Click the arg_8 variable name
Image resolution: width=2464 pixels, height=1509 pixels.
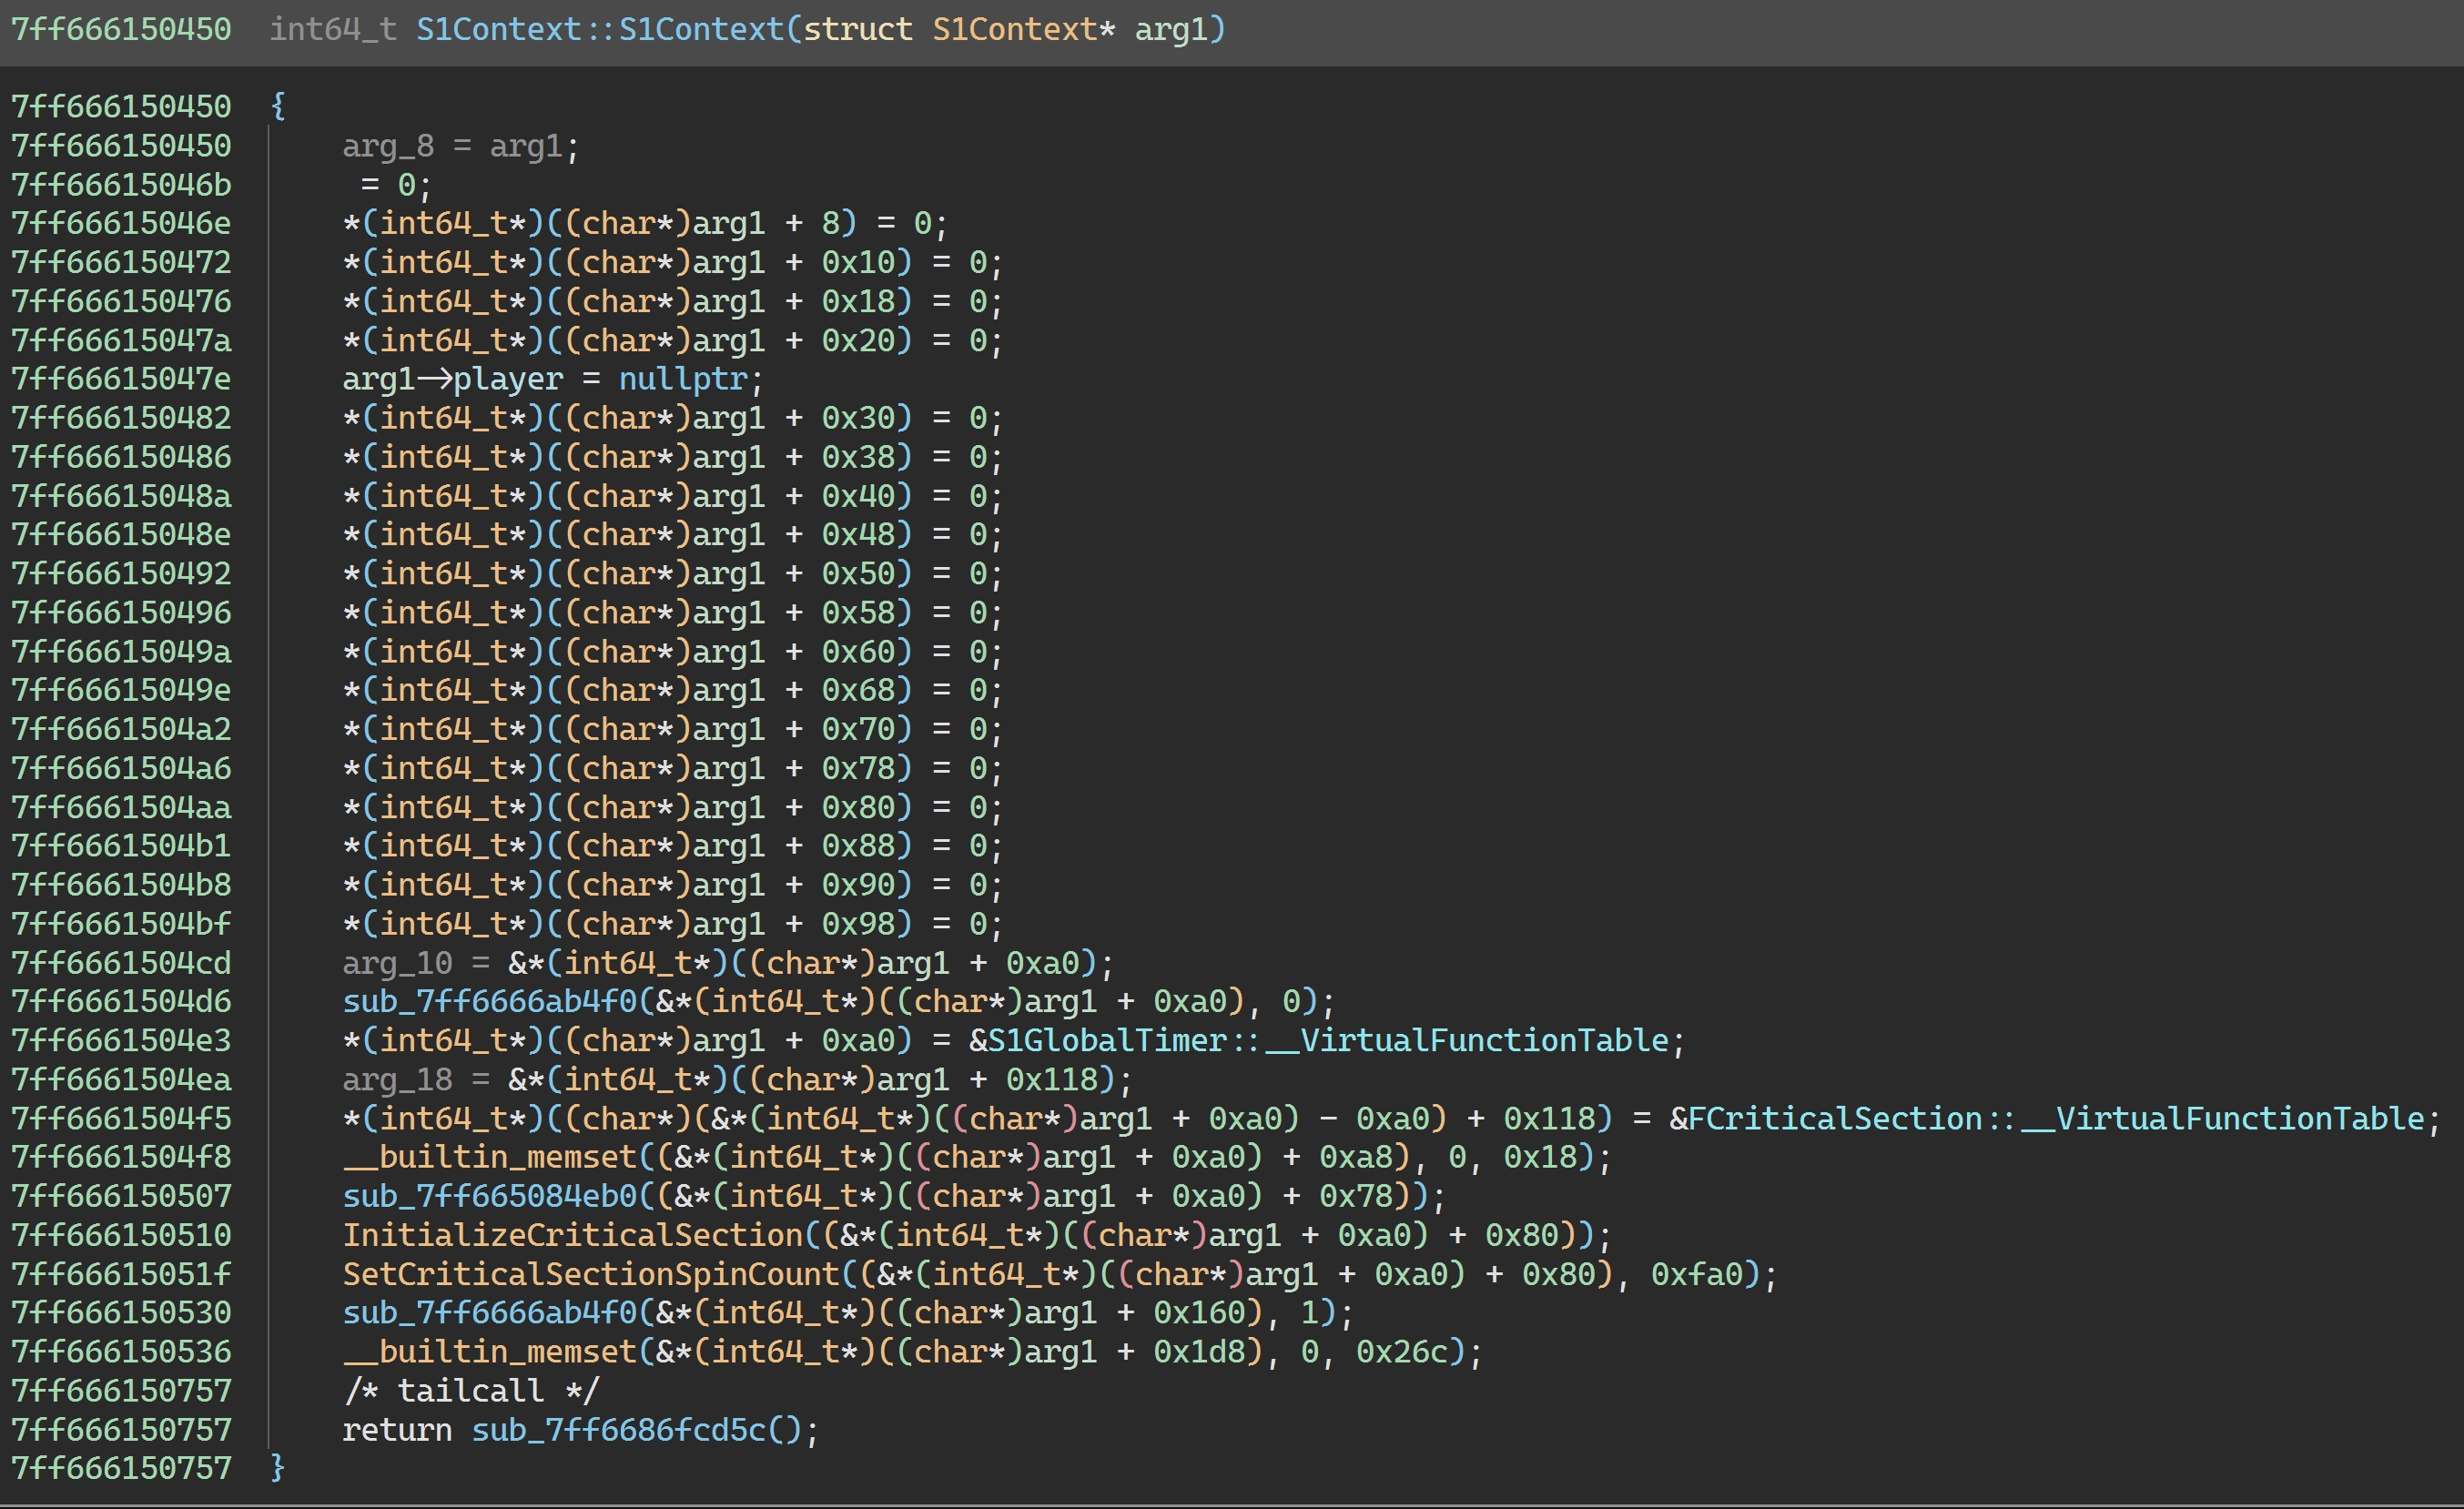388,146
